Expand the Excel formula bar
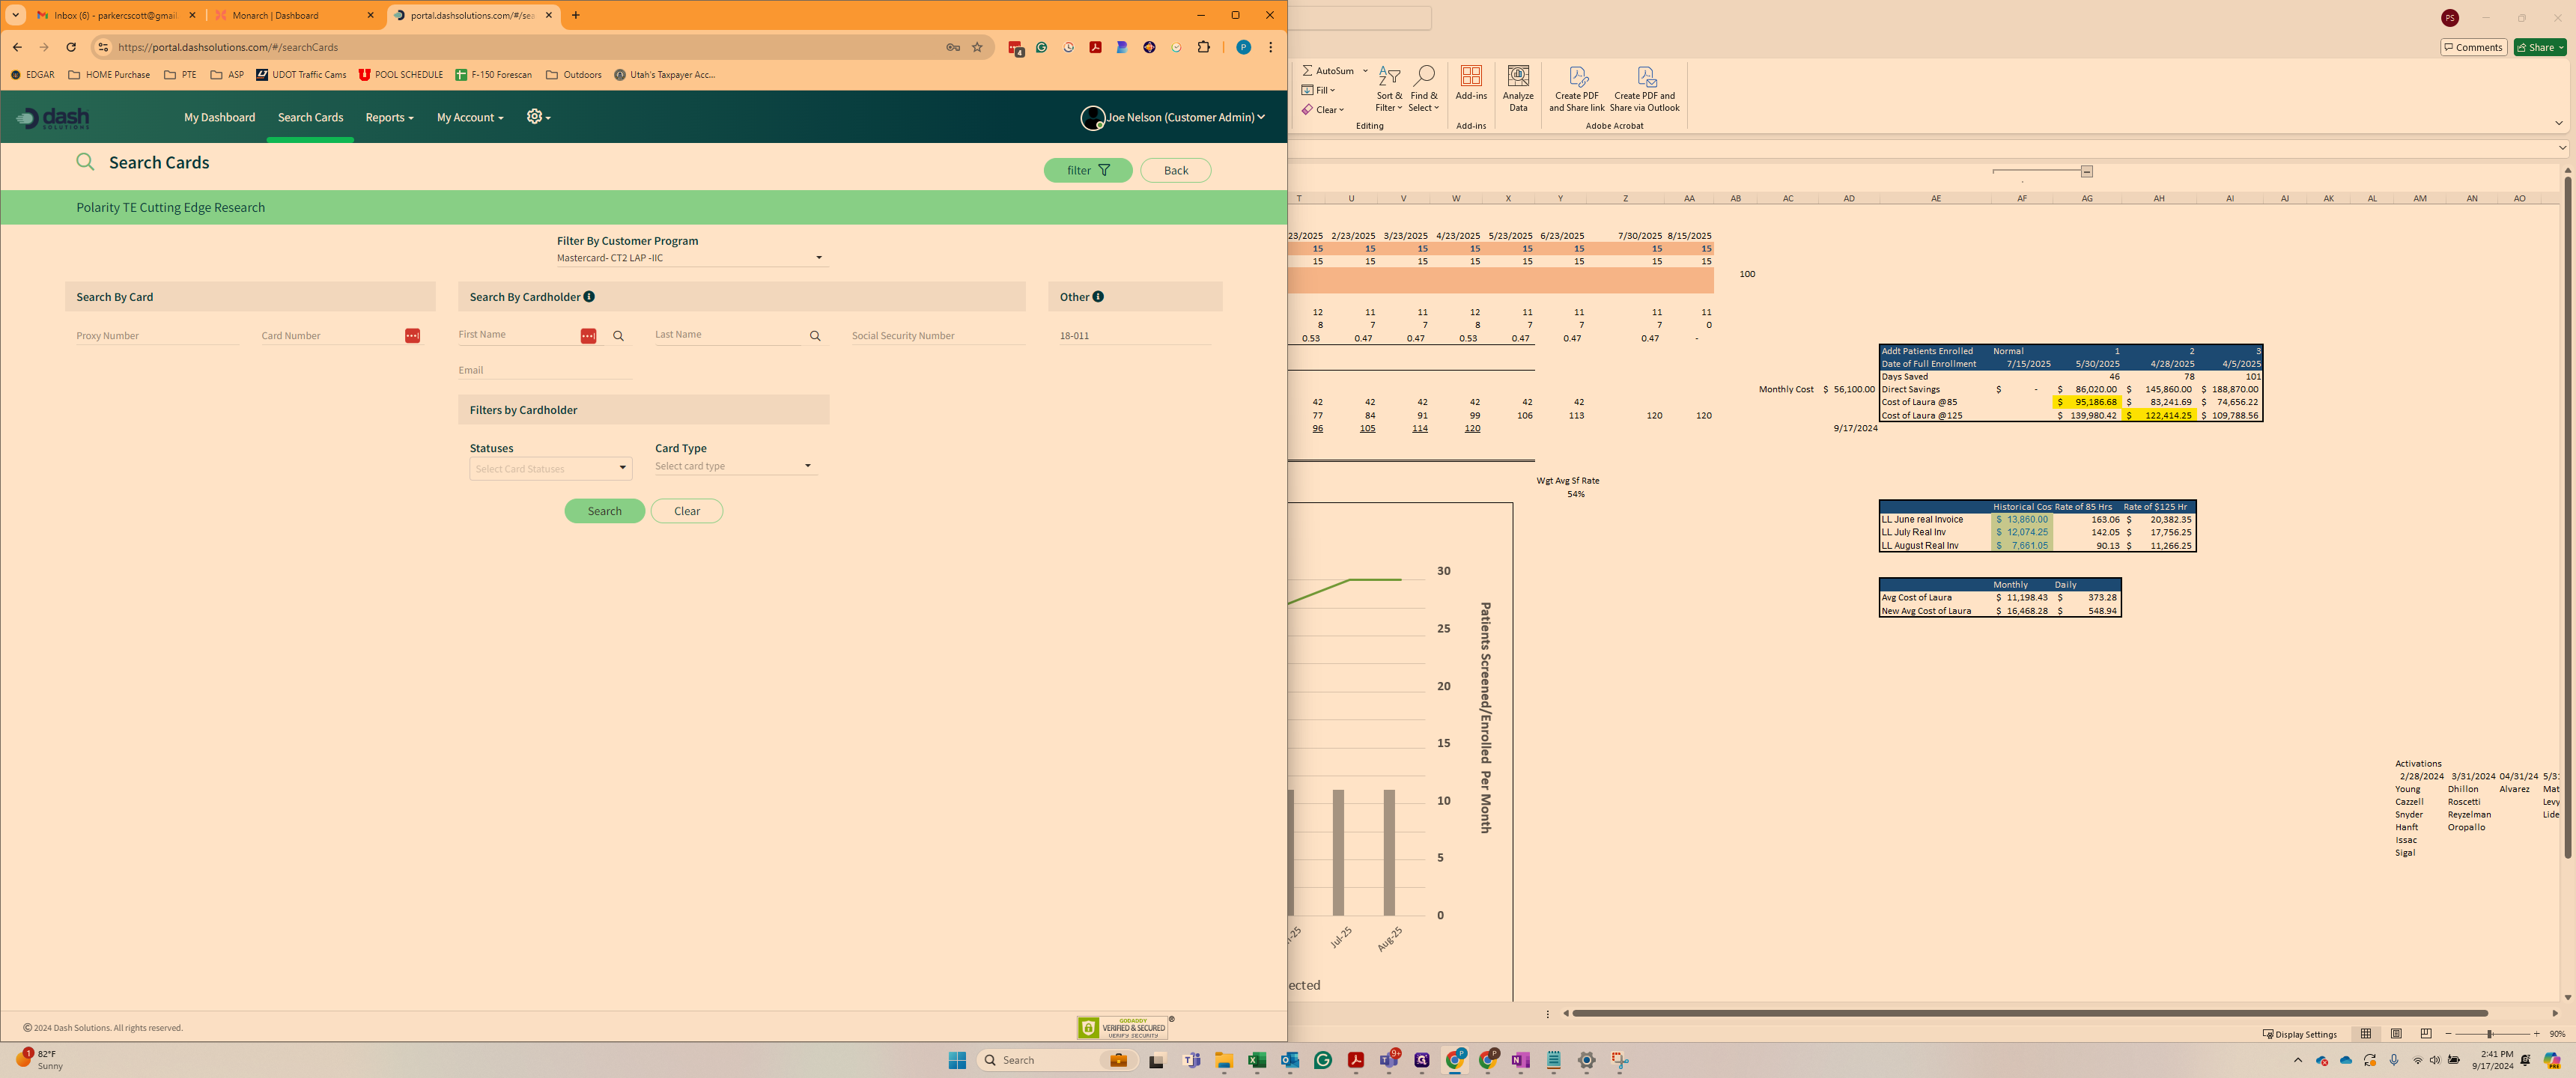 [2562, 148]
